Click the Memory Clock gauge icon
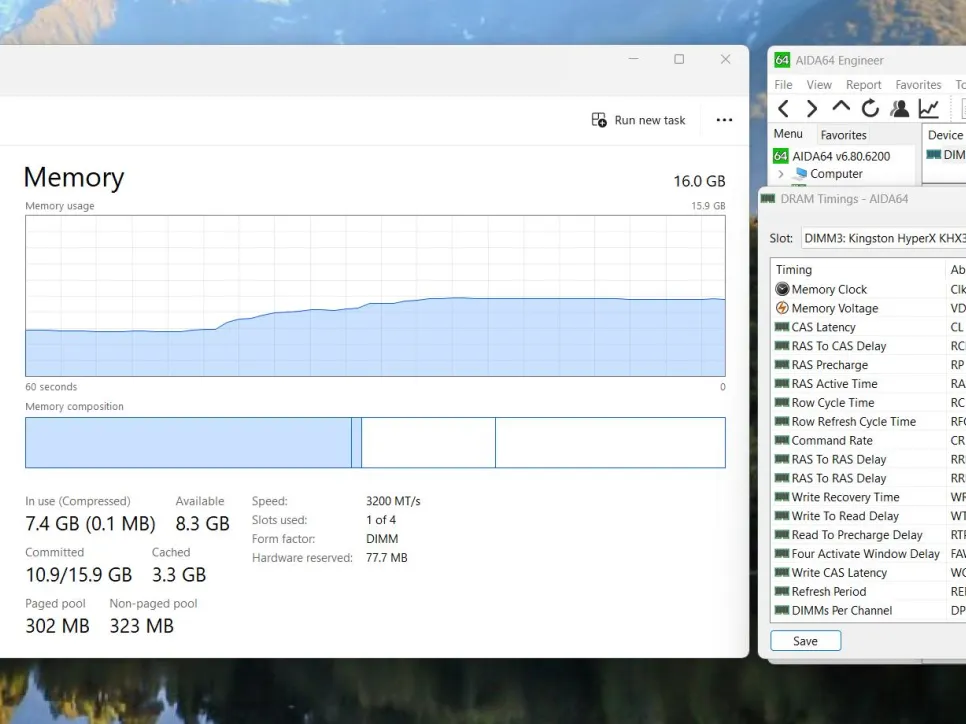Viewport: 966px width, 724px height. point(782,289)
